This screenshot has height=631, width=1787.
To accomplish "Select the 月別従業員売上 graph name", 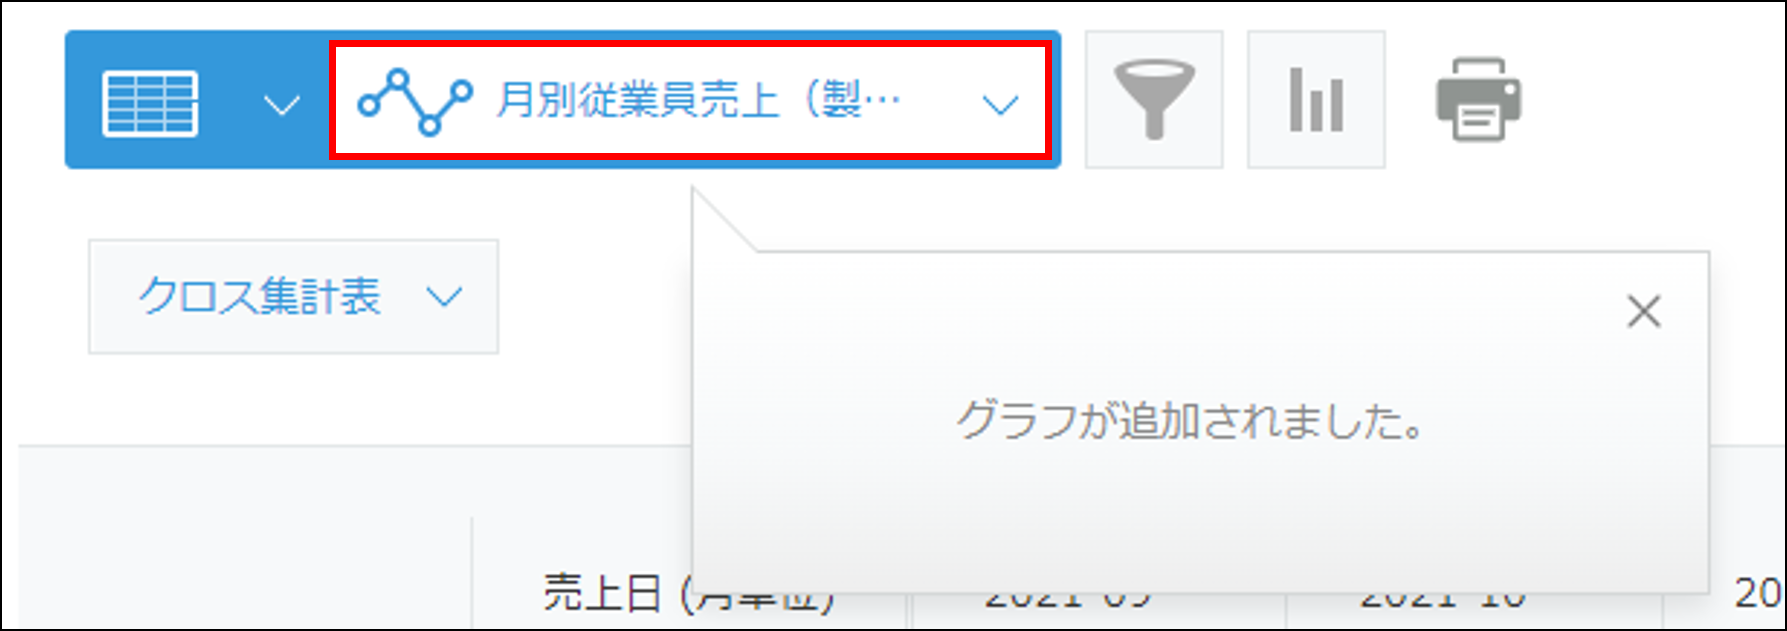I will coord(698,100).
